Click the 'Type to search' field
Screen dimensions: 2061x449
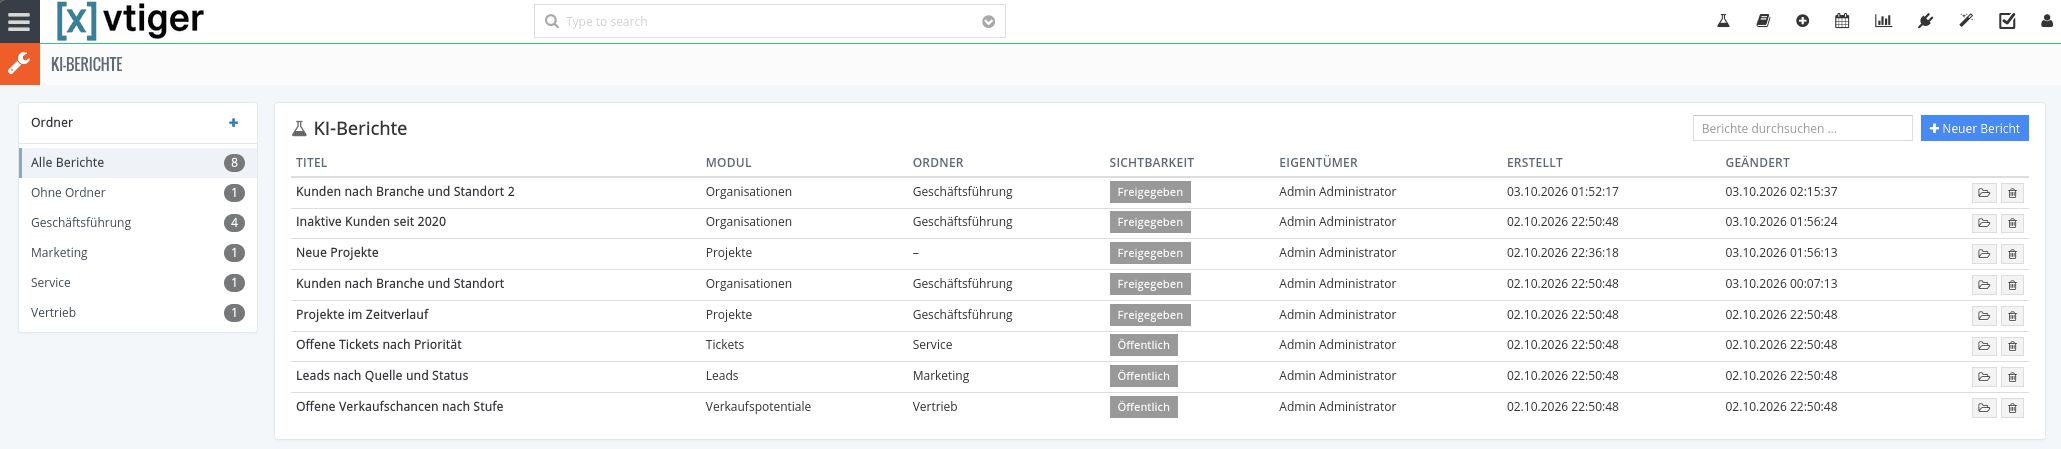pyautogui.click(x=769, y=21)
